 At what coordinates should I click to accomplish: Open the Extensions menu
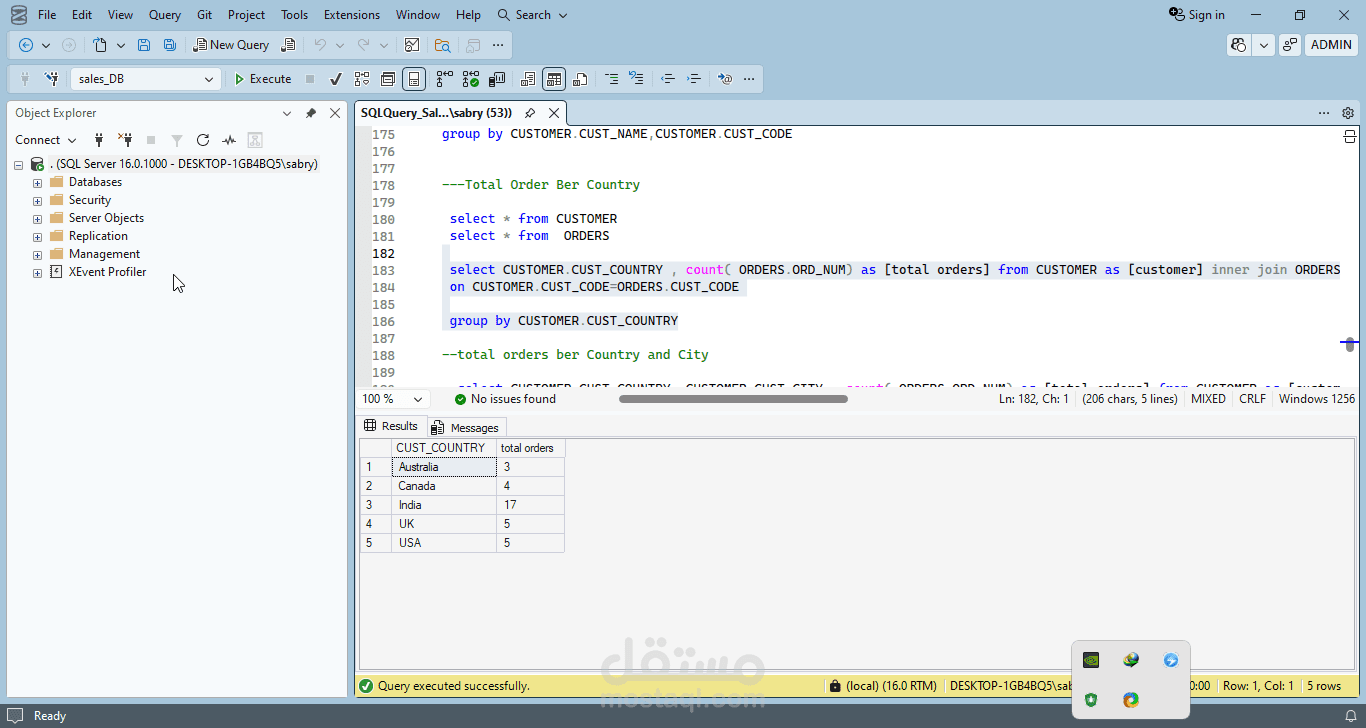coord(352,15)
